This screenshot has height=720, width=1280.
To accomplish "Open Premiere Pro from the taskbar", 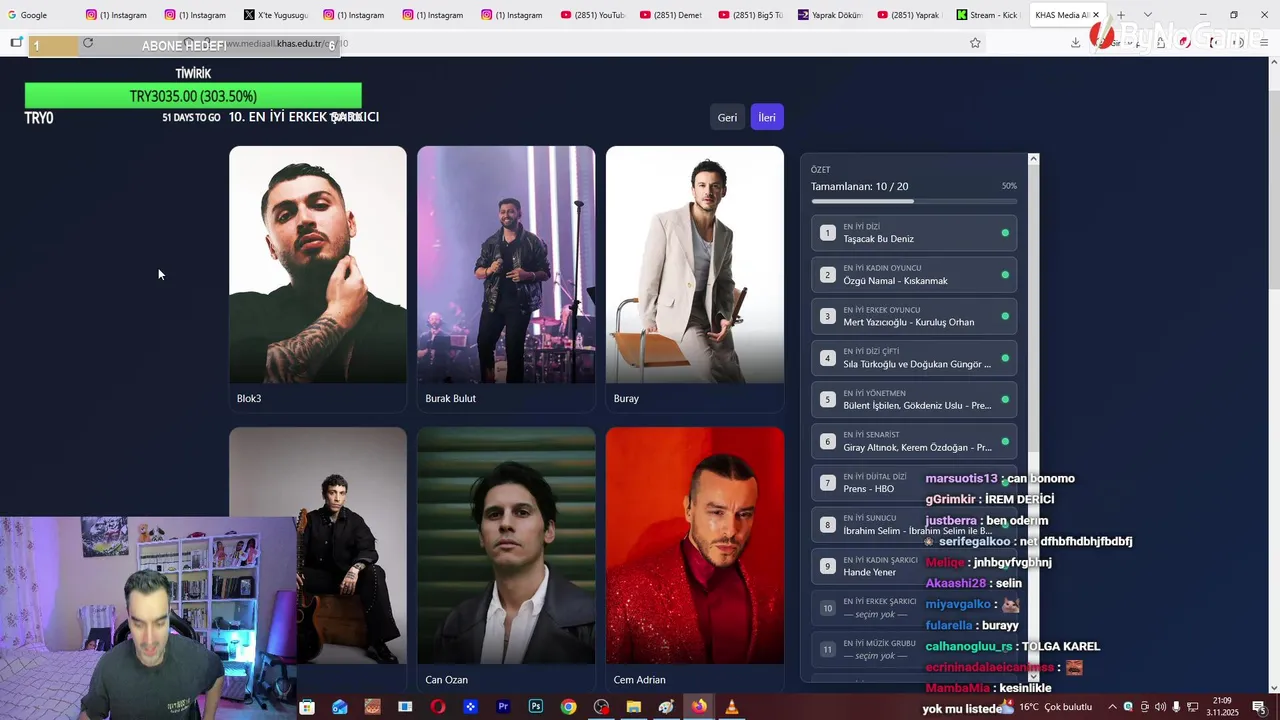I will click(x=503, y=707).
